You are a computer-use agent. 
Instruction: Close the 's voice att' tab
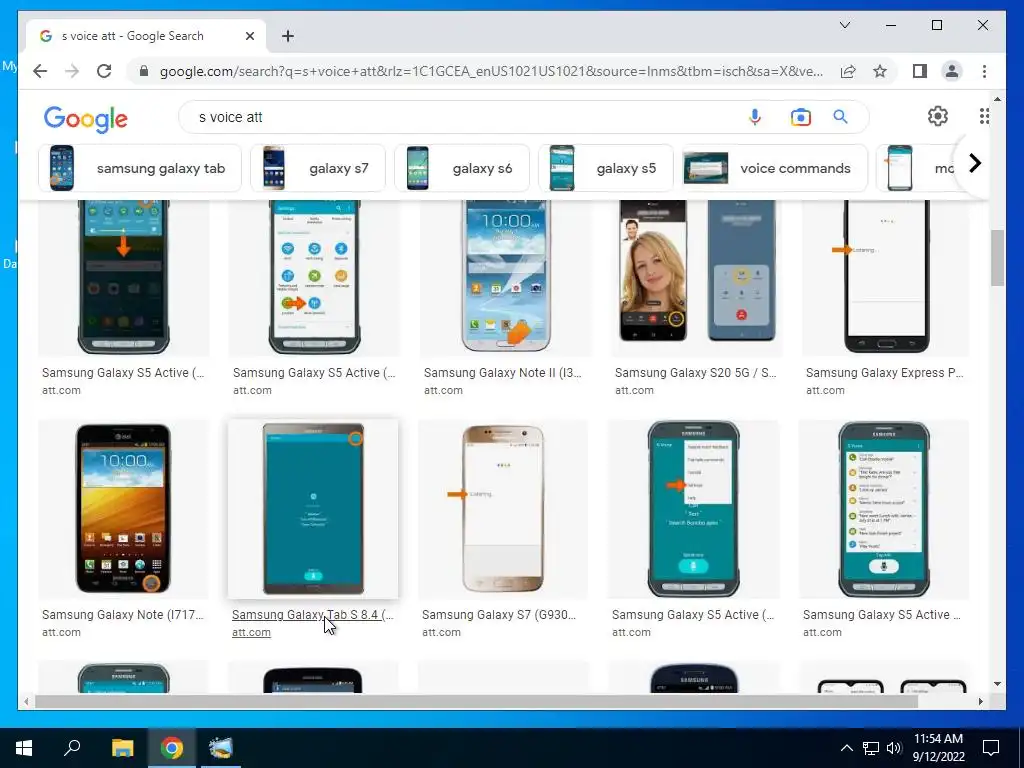click(x=249, y=36)
